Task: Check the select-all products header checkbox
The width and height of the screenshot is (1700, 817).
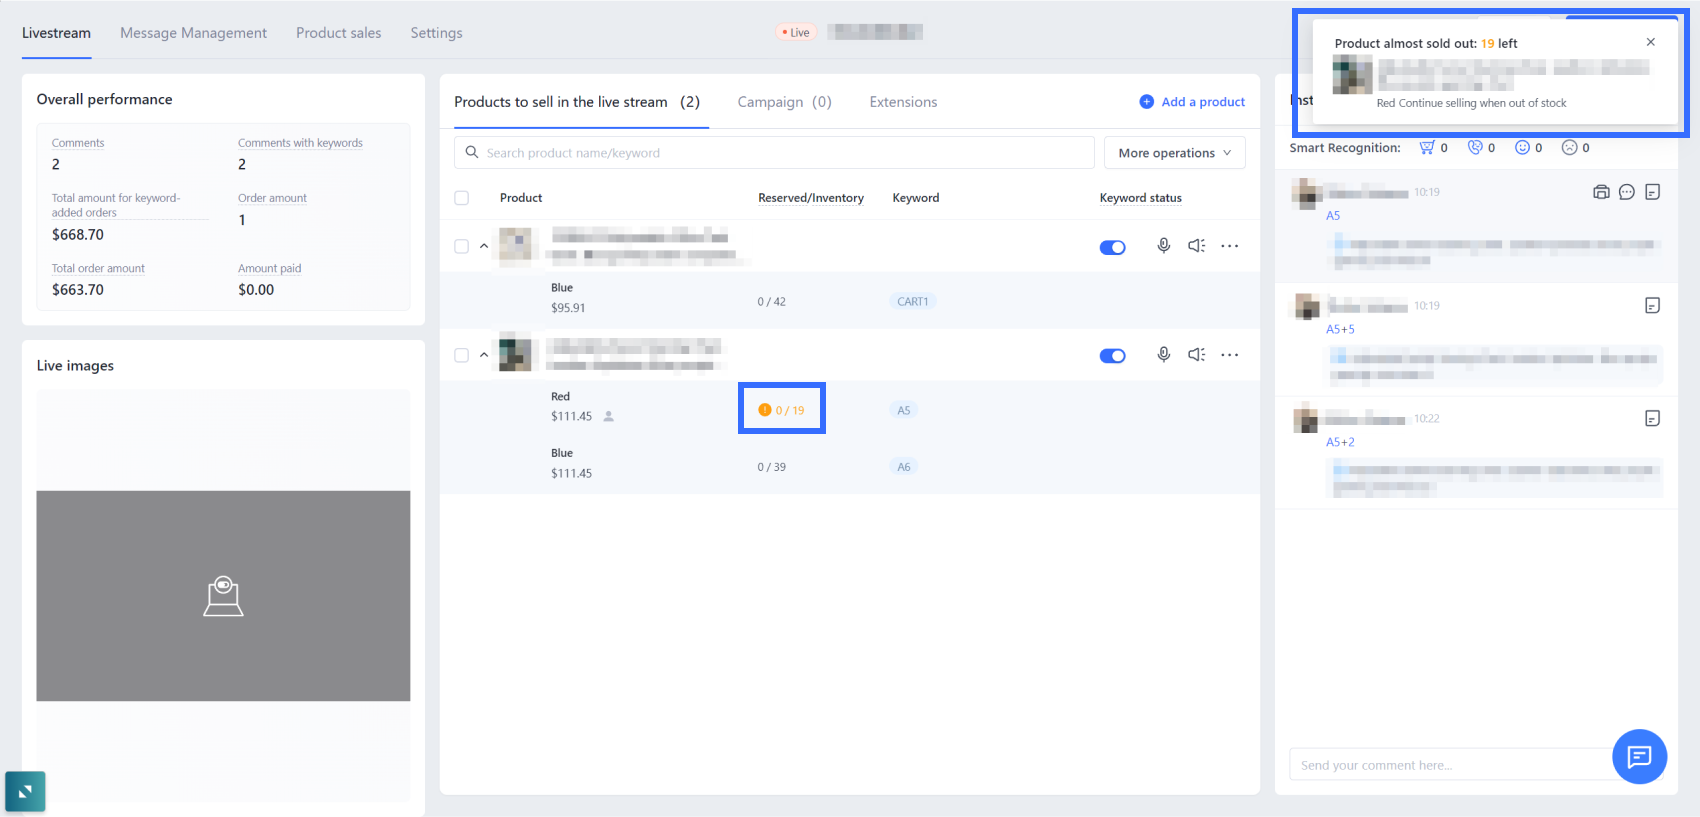Action: tap(461, 198)
